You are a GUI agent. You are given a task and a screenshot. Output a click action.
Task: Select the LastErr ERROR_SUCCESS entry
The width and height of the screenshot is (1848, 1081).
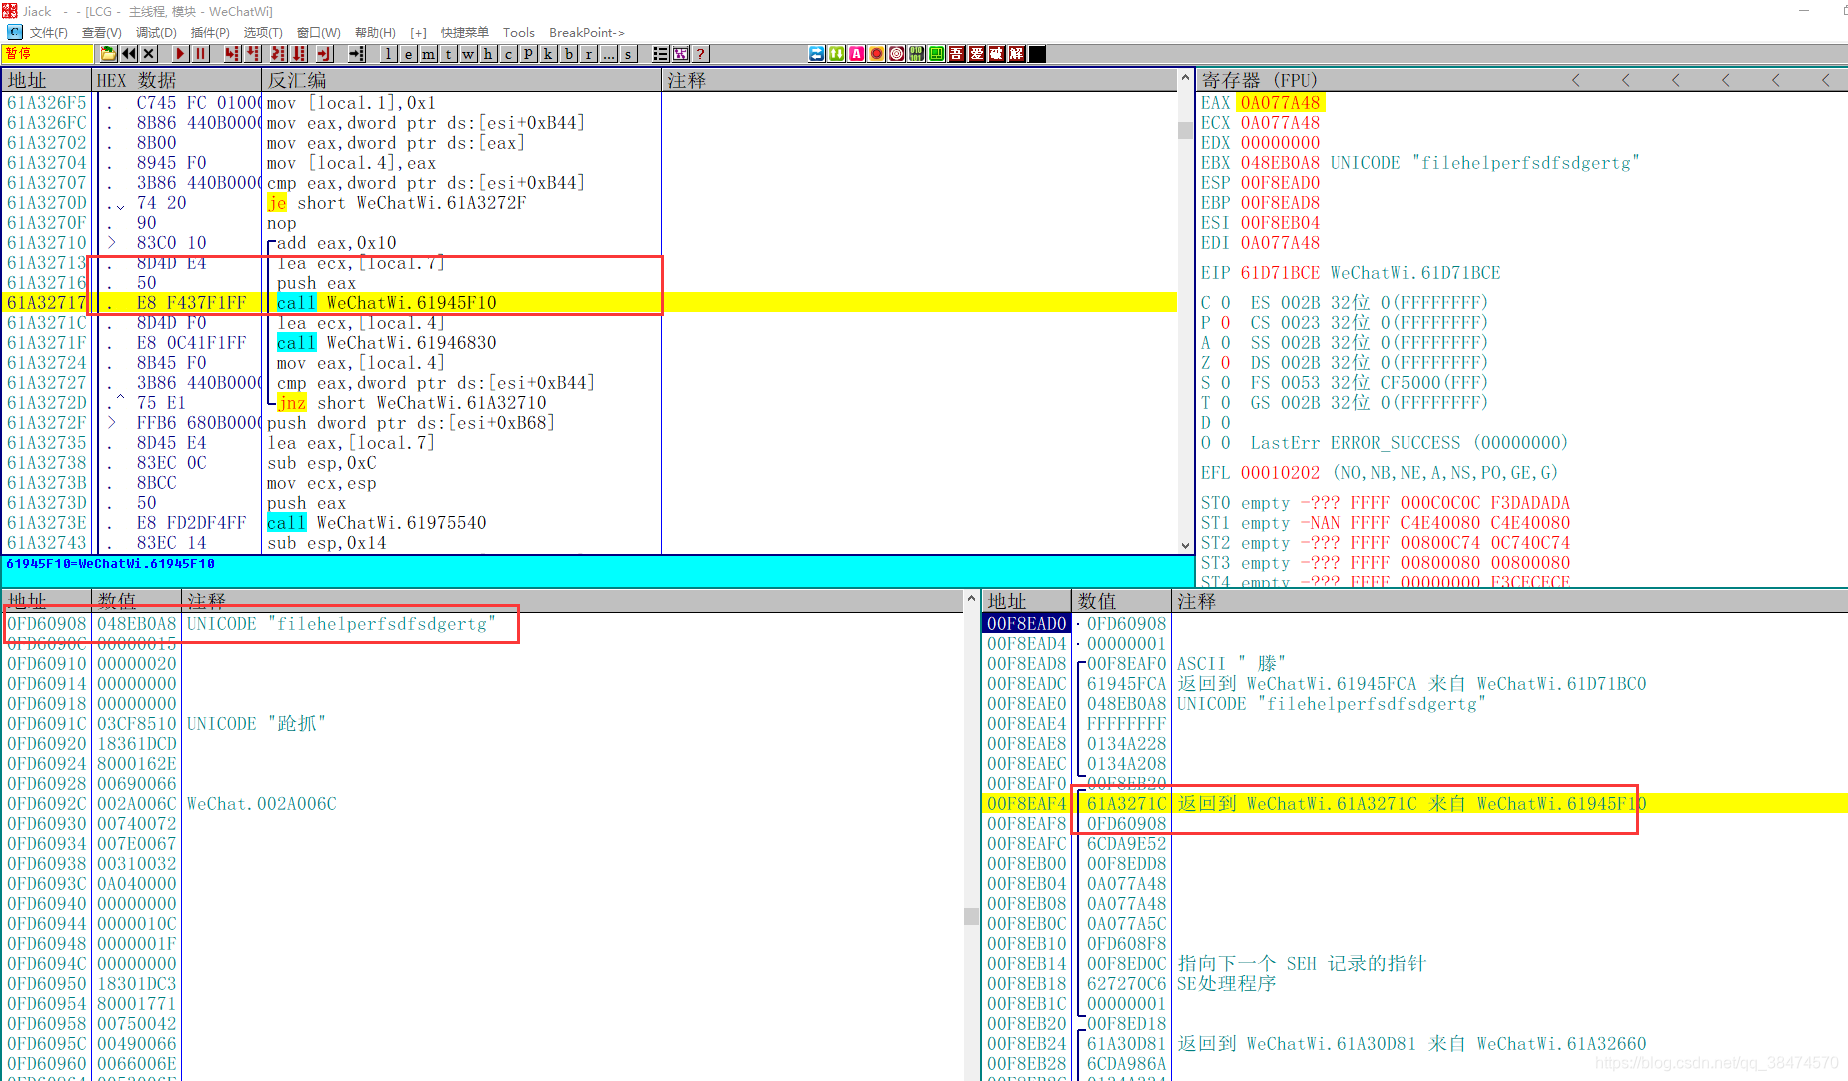[x=1408, y=443]
